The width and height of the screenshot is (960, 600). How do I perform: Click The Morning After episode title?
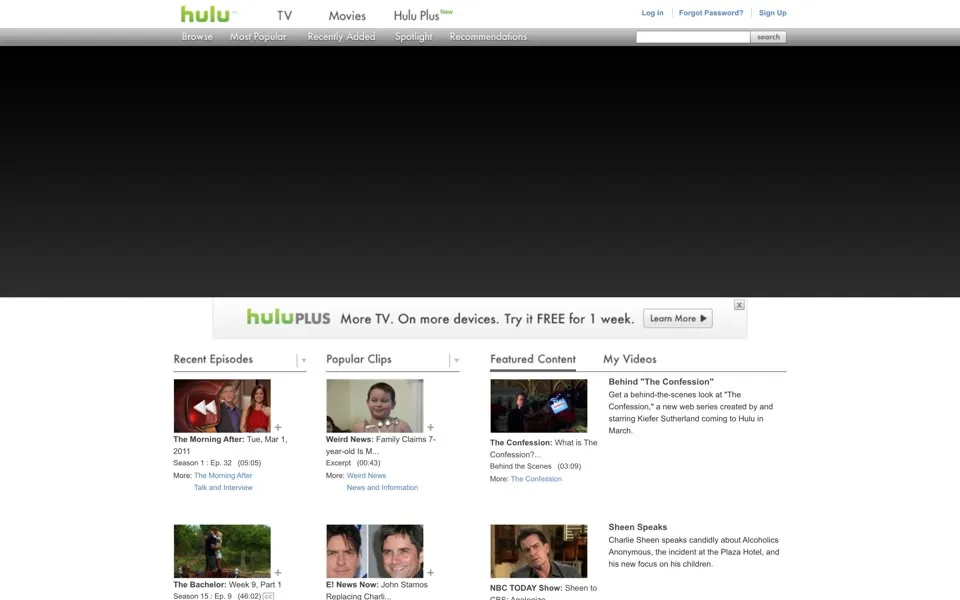tap(230, 445)
